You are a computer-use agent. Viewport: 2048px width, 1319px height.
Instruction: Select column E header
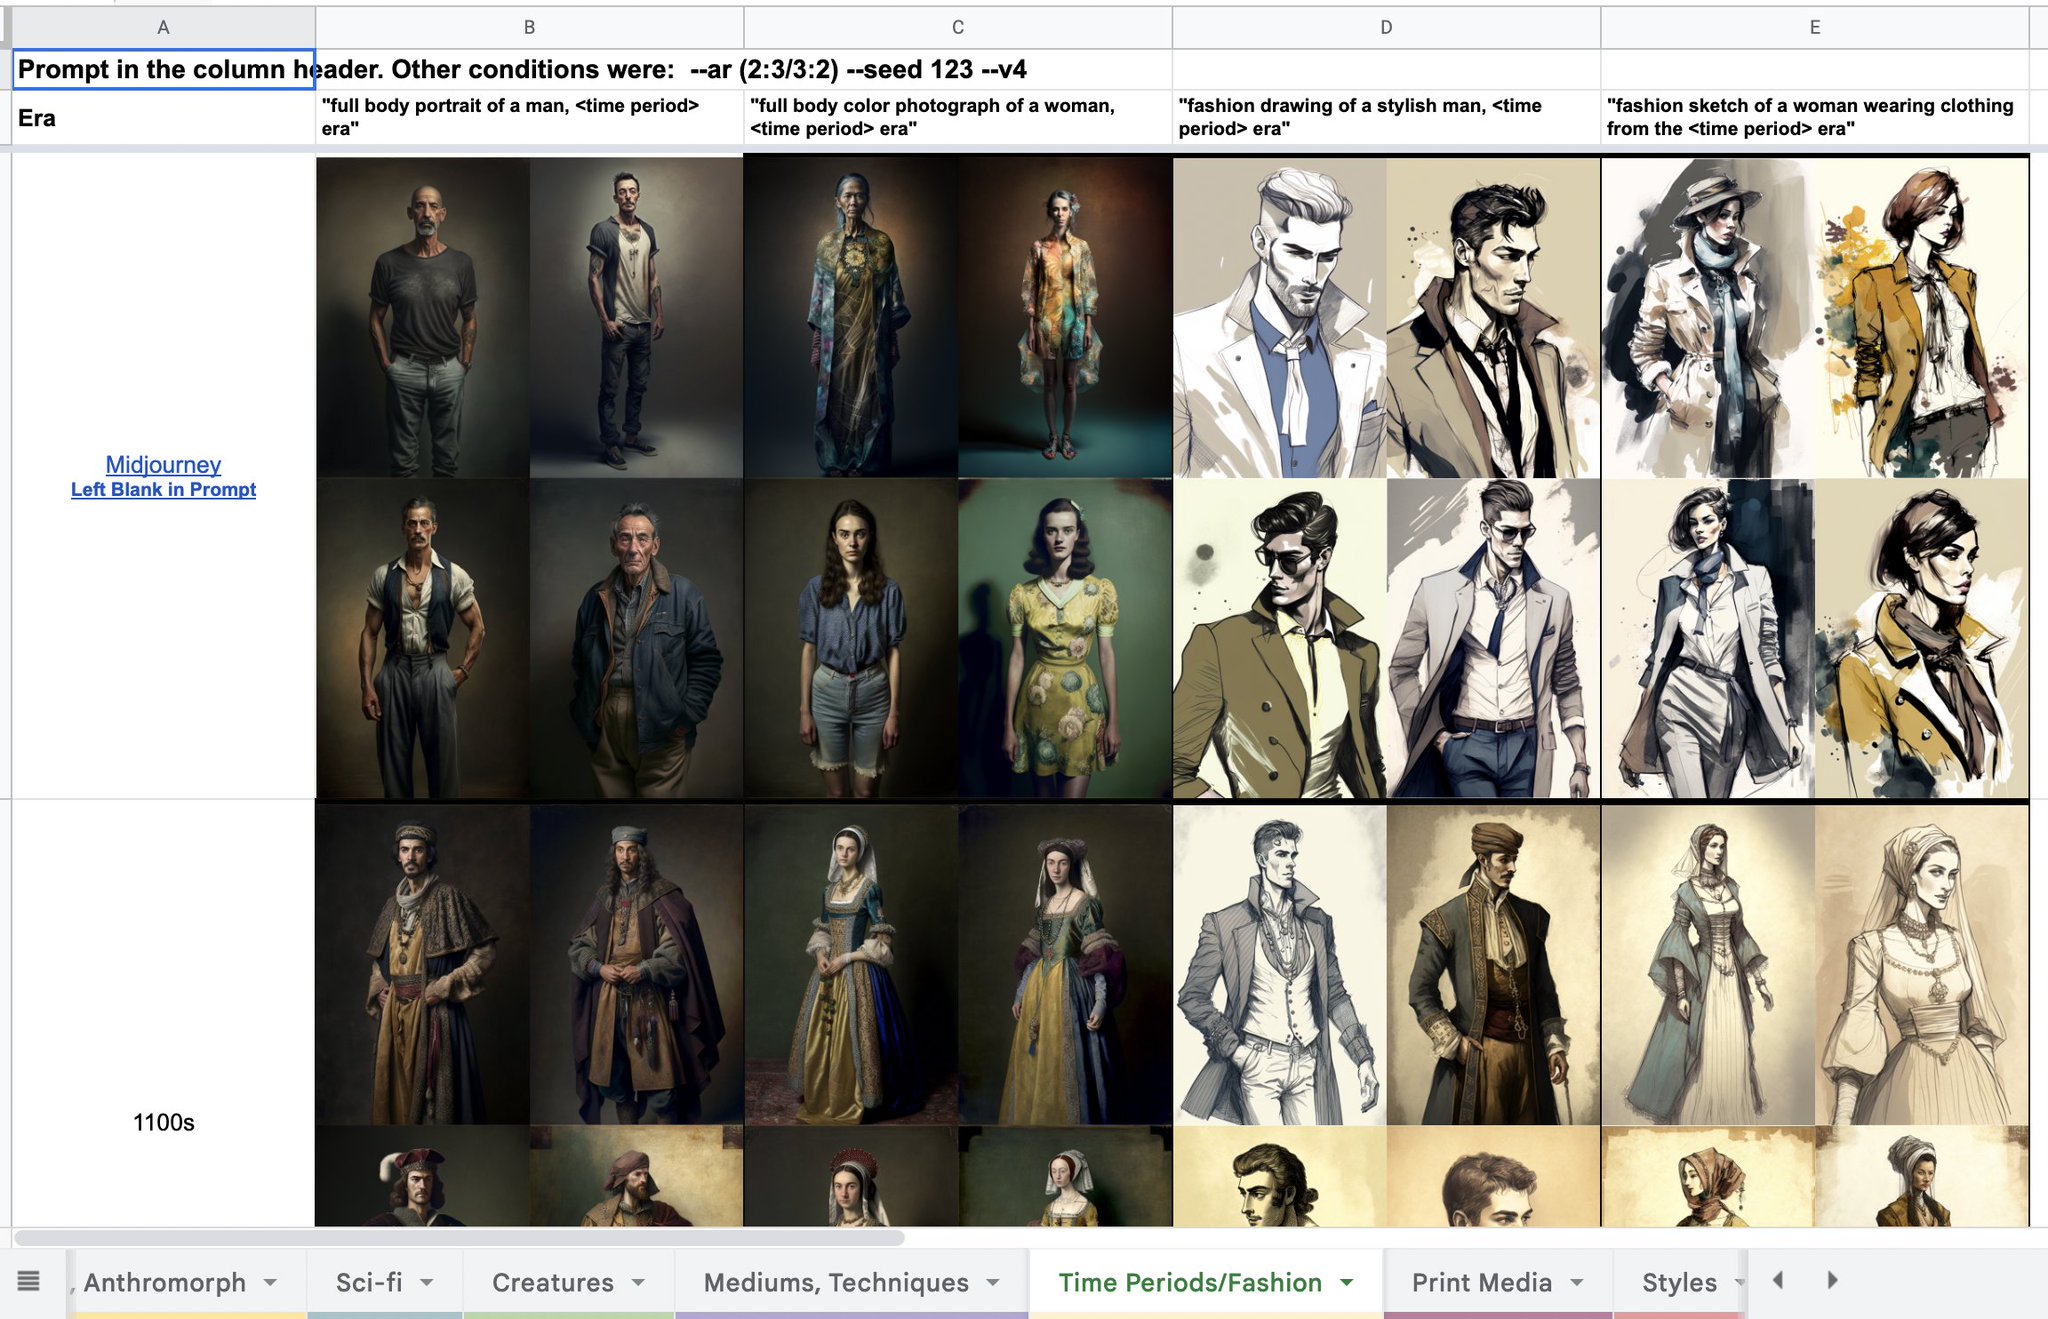(x=1814, y=27)
